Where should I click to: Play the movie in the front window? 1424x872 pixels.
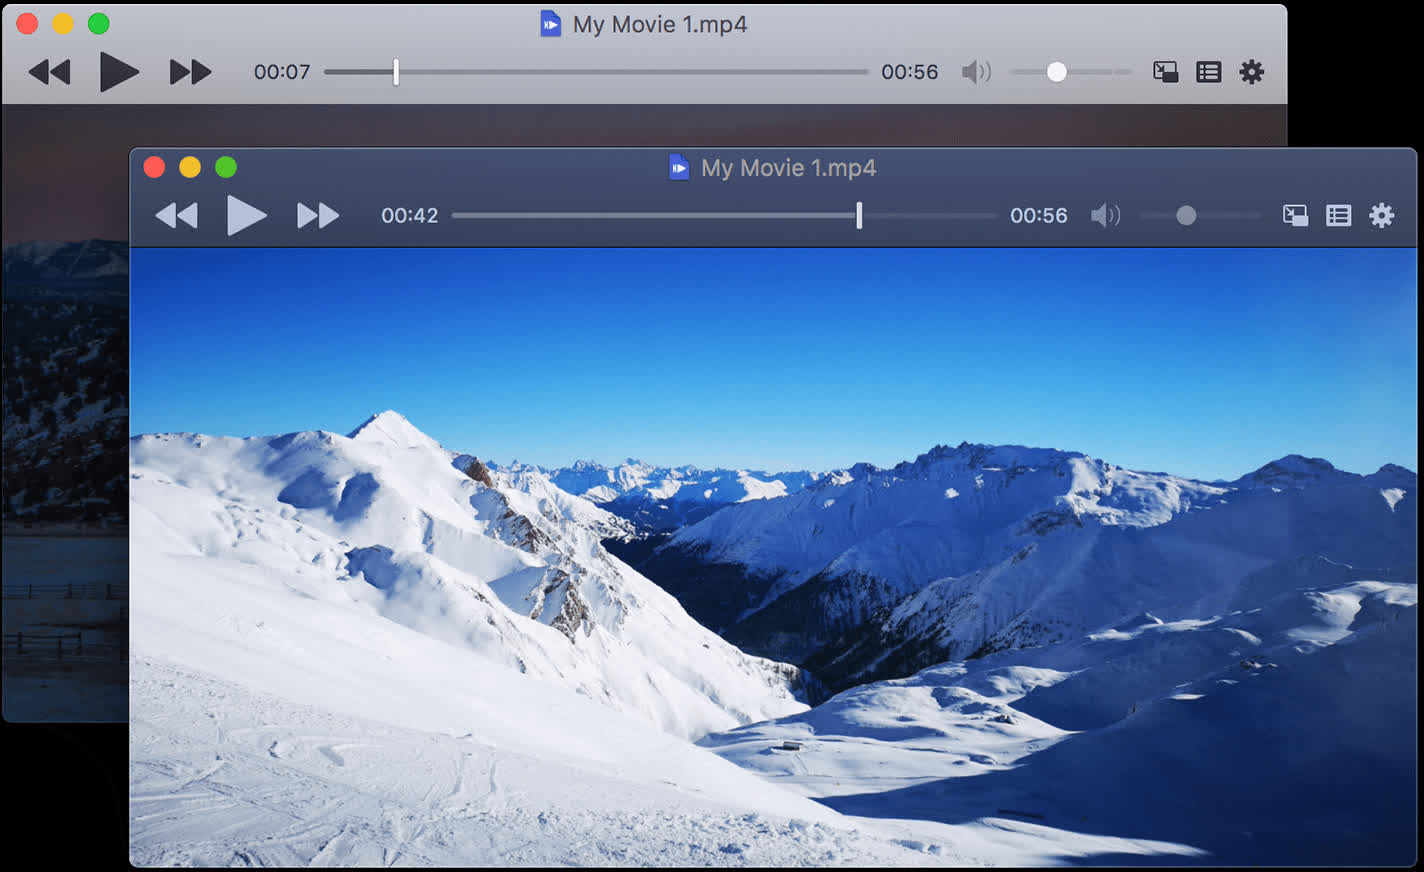pos(247,215)
